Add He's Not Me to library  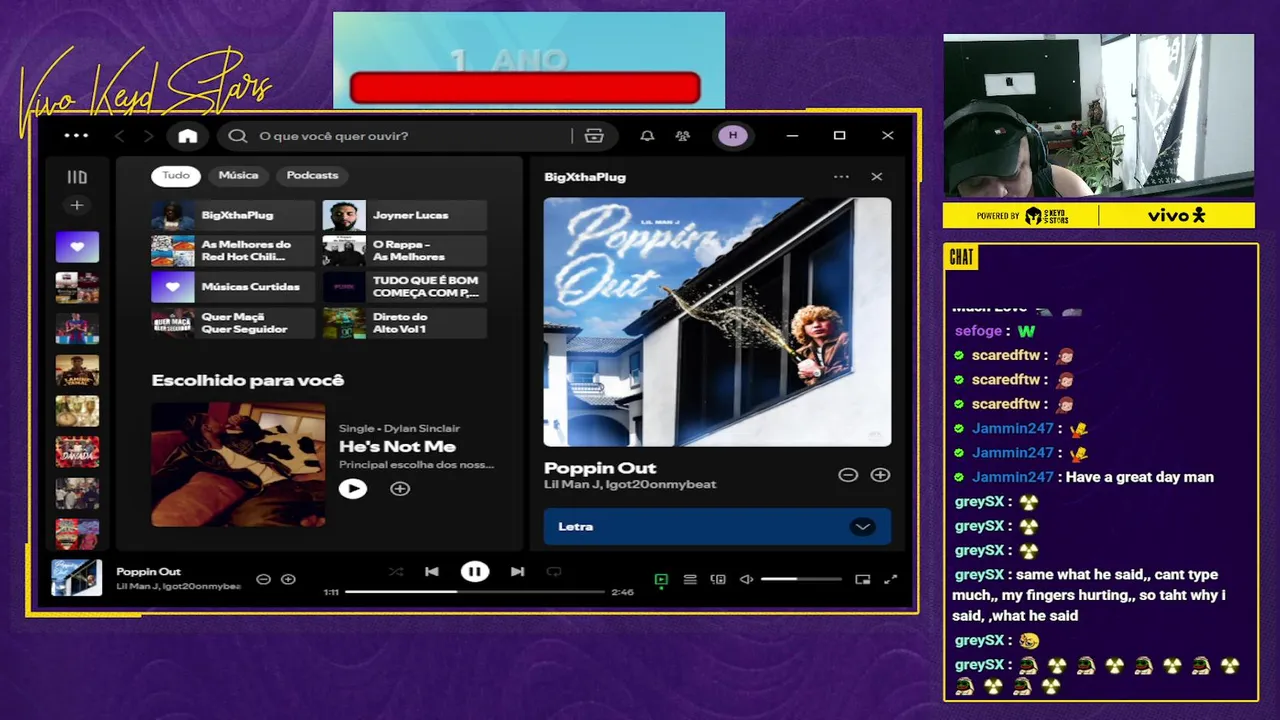click(400, 489)
